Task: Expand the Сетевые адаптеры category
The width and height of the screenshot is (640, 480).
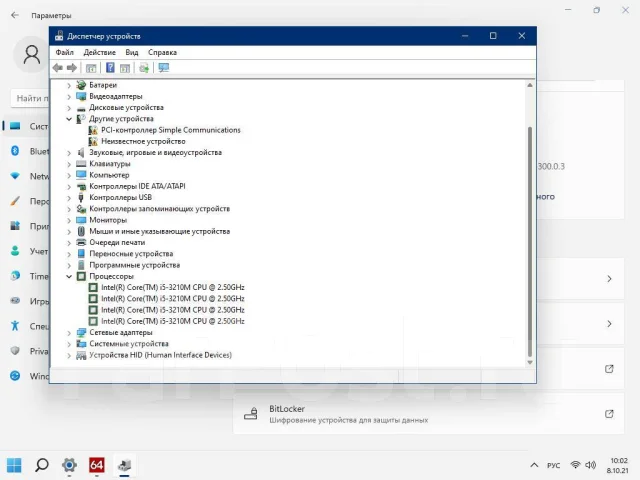Action: click(69, 333)
